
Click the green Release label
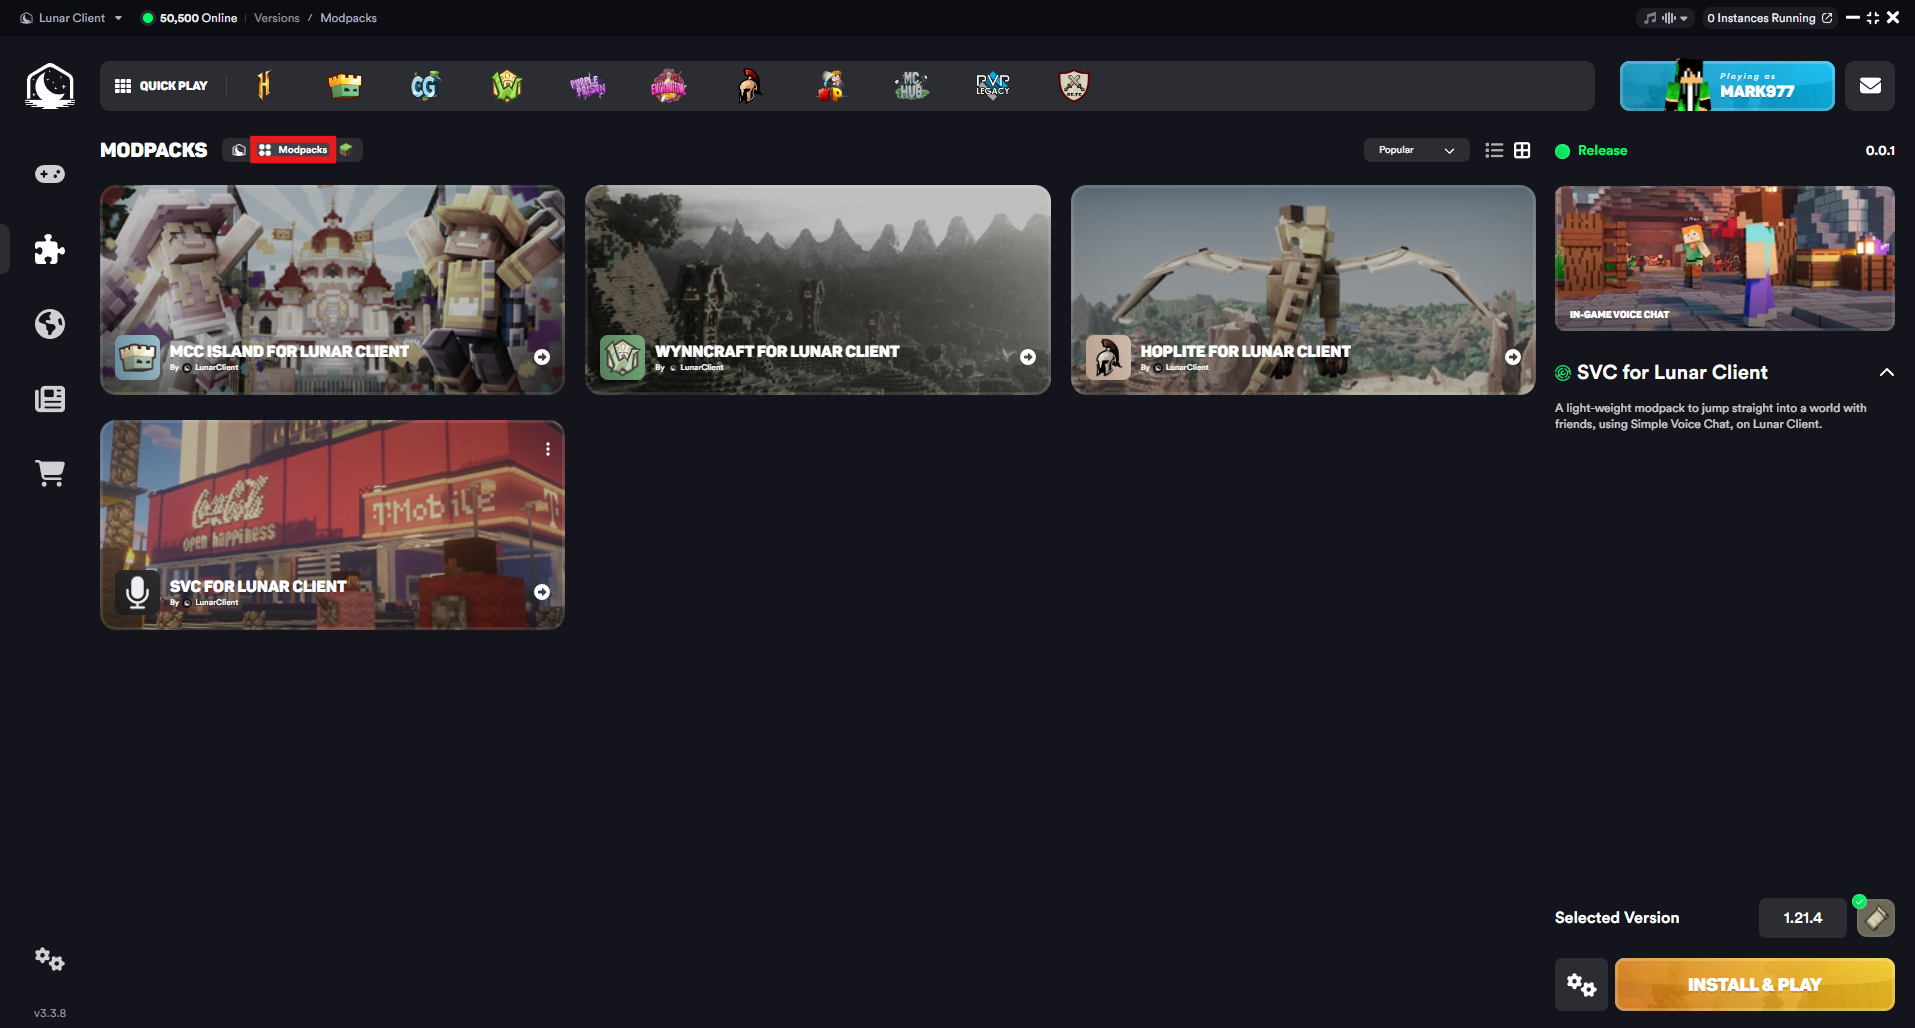(1602, 150)
